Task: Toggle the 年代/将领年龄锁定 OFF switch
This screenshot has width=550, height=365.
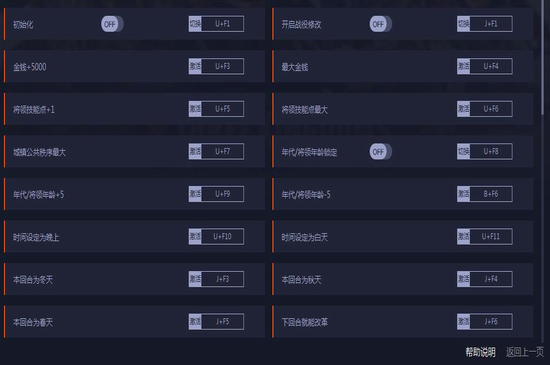Action: pos(381,152)
